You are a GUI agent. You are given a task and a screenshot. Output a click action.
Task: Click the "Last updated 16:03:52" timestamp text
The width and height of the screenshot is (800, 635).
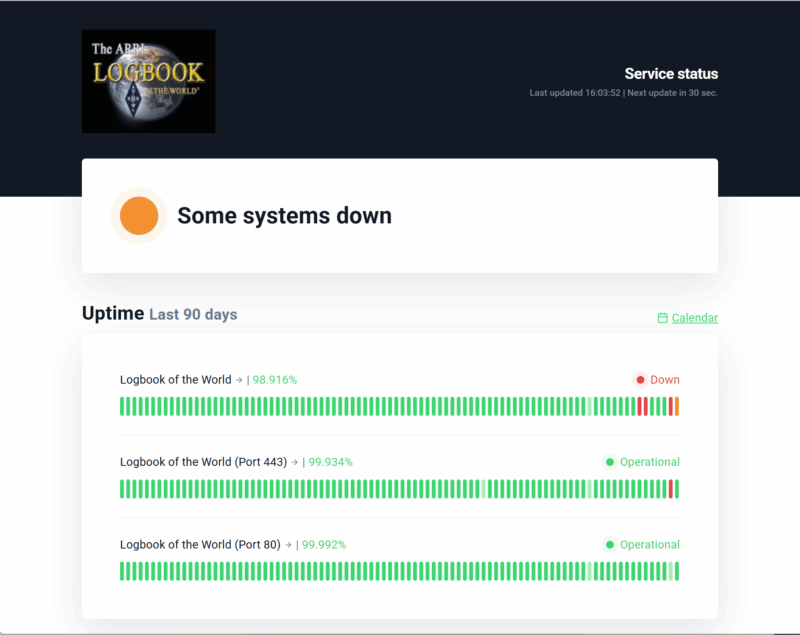(574, 93)
